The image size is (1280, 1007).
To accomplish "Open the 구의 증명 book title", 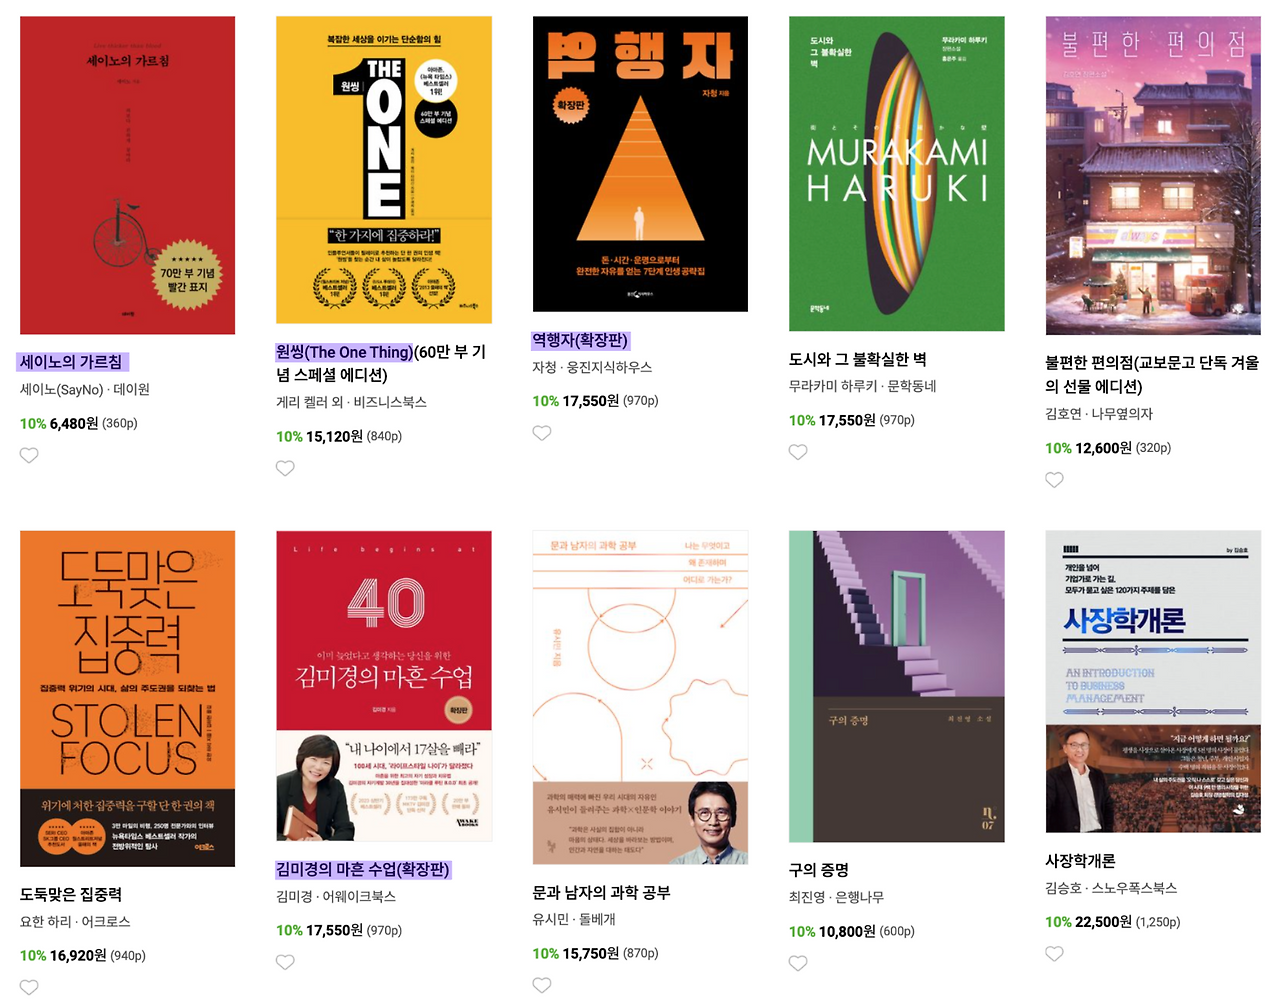I will 818,870.
